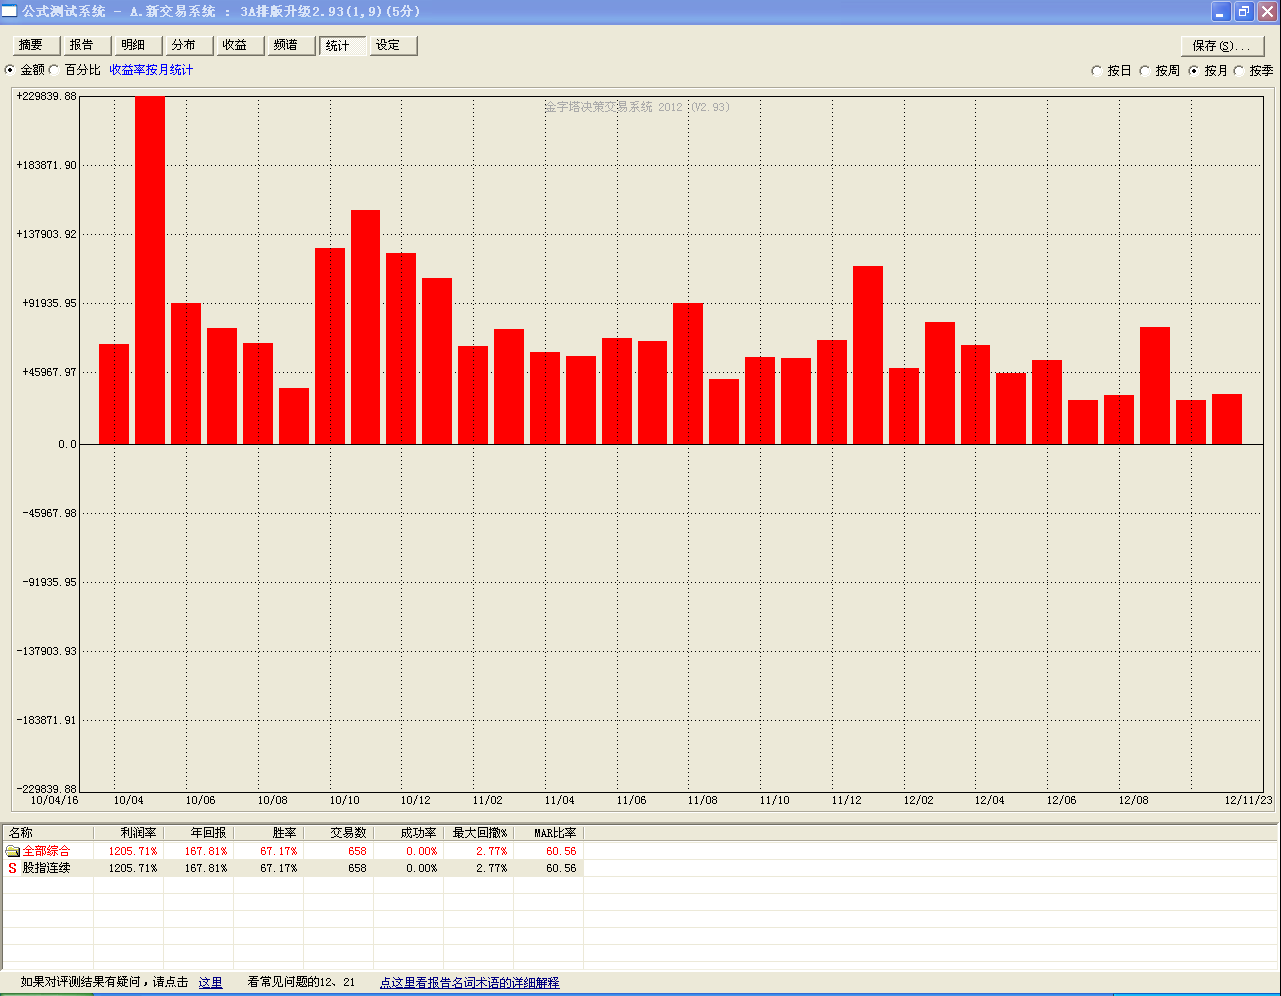Click 1205.71% in the 全部综合 row

point(133,851)
